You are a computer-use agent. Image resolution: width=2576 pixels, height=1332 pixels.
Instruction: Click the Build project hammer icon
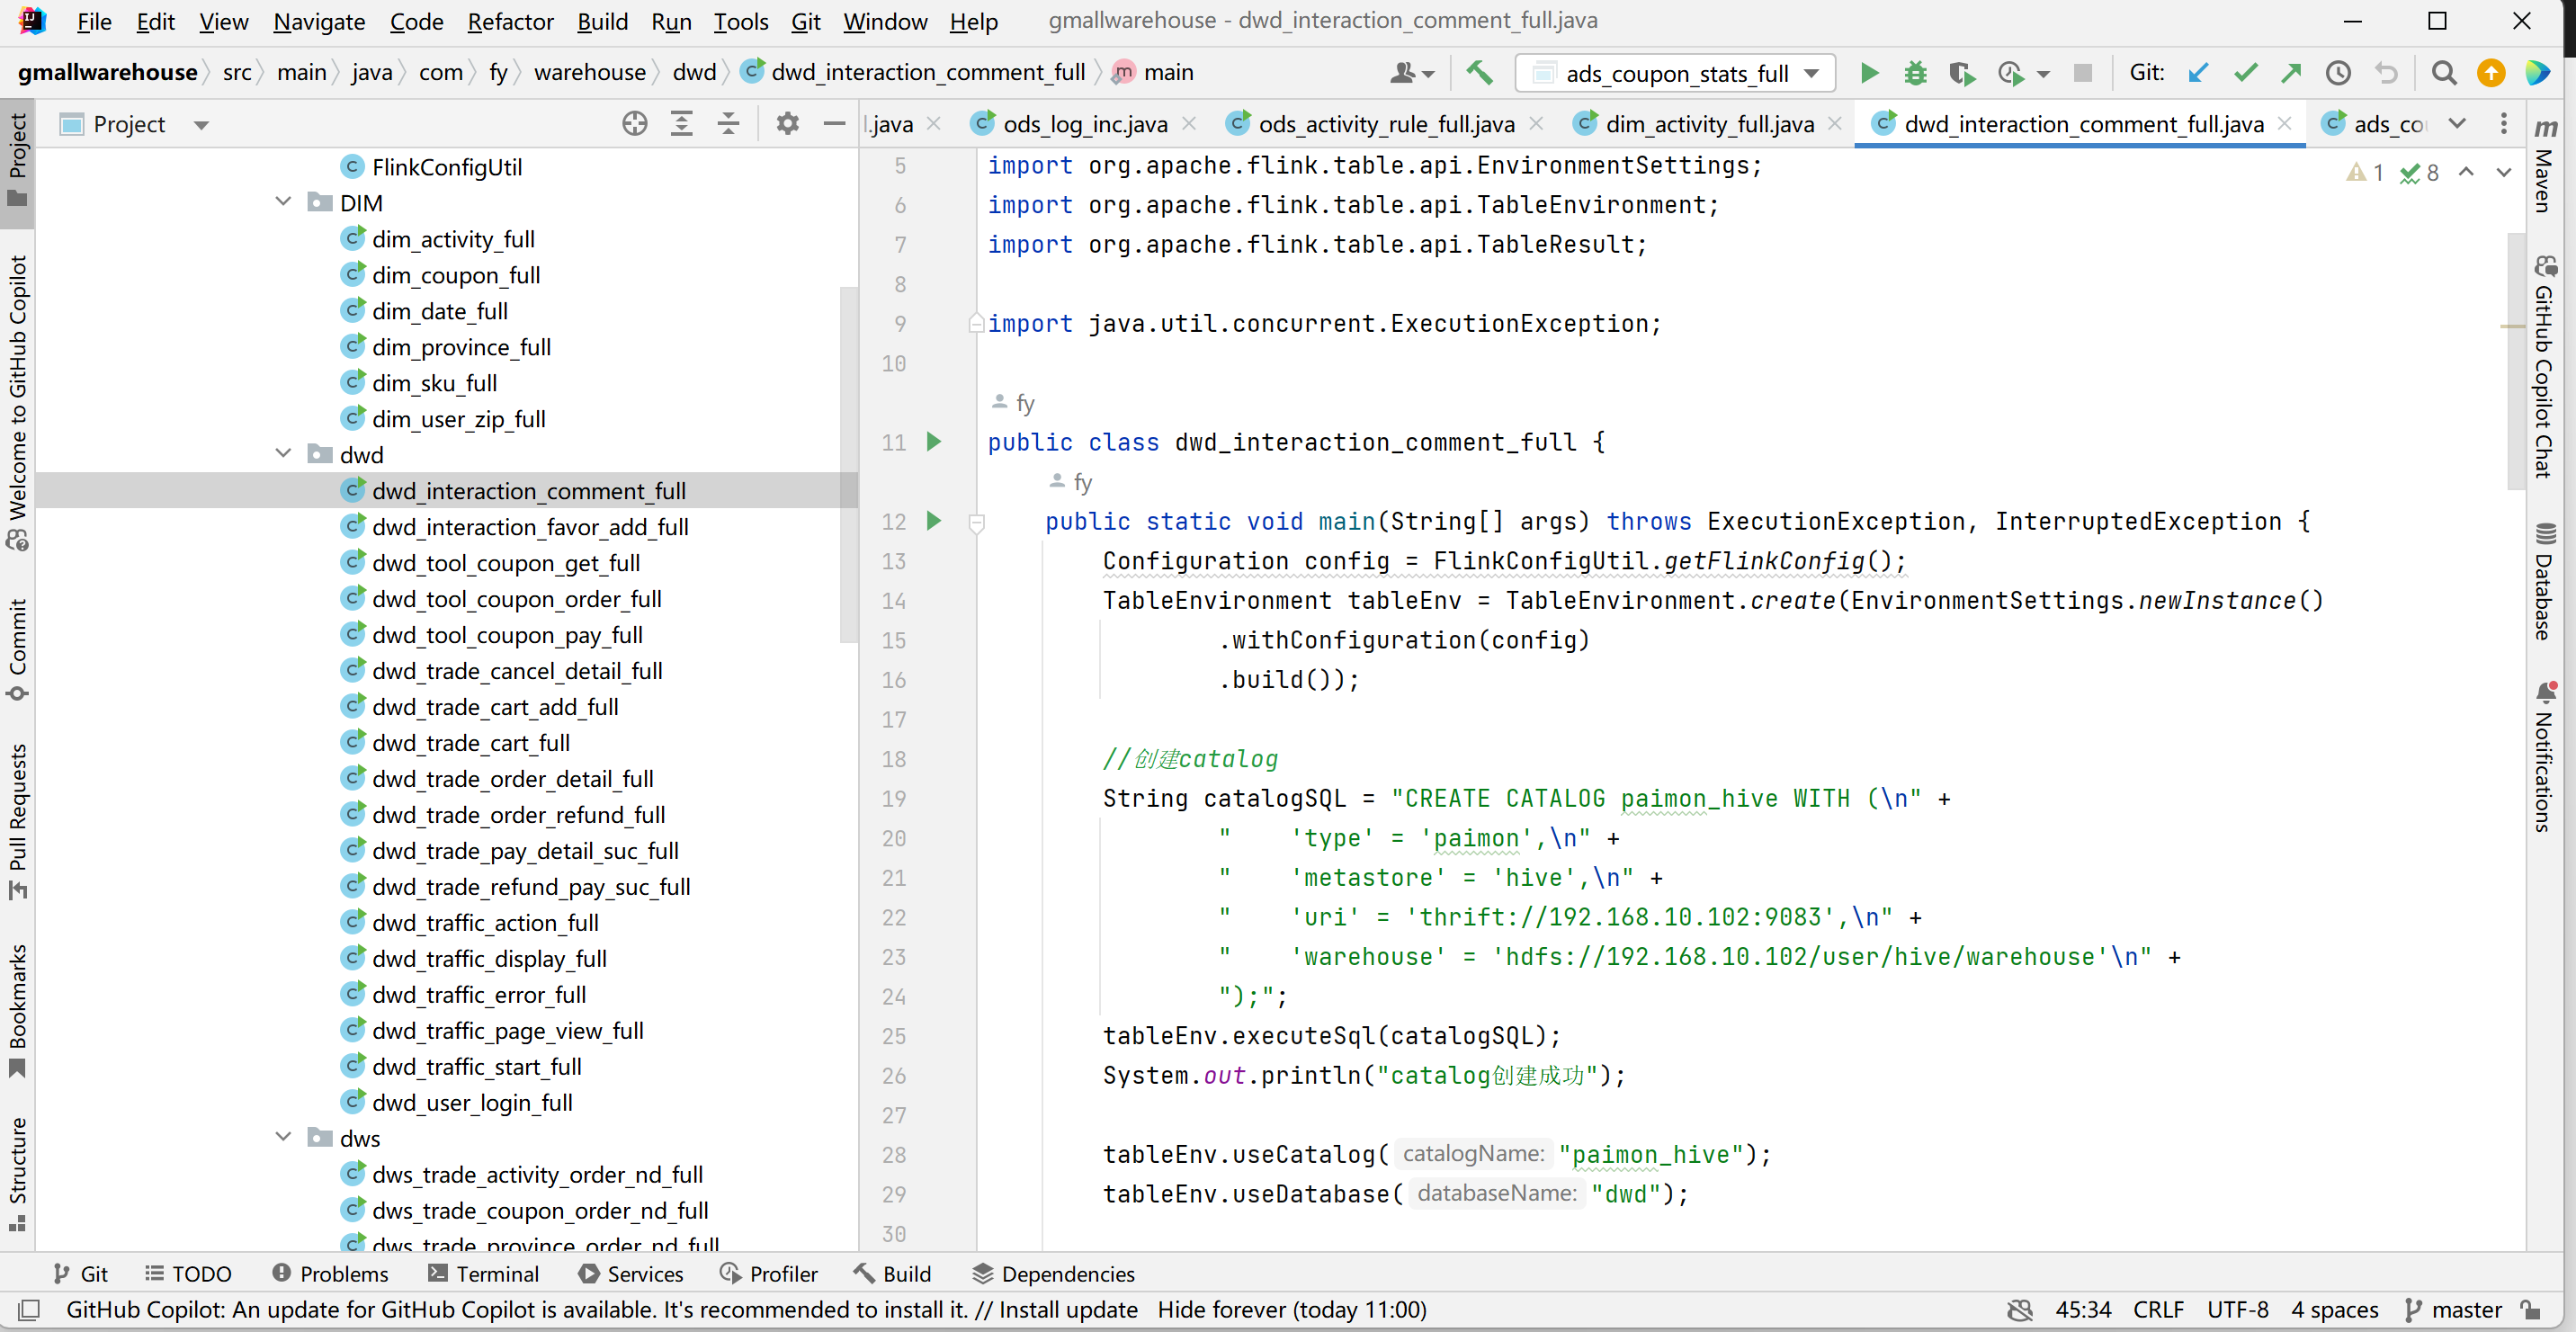click(x=1479, y=73)
